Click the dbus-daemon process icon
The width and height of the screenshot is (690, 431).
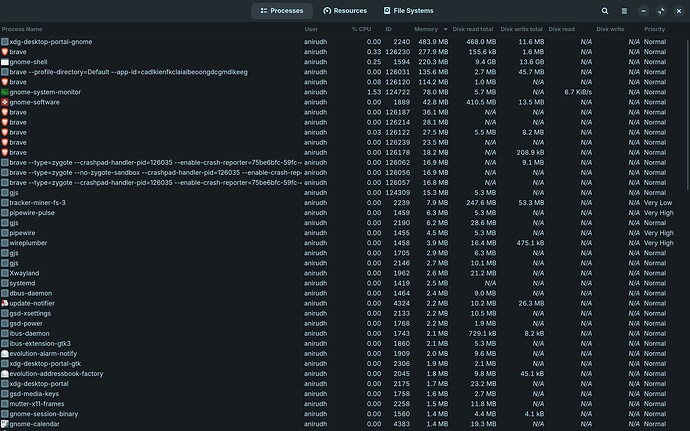click(x=5, y=293)
